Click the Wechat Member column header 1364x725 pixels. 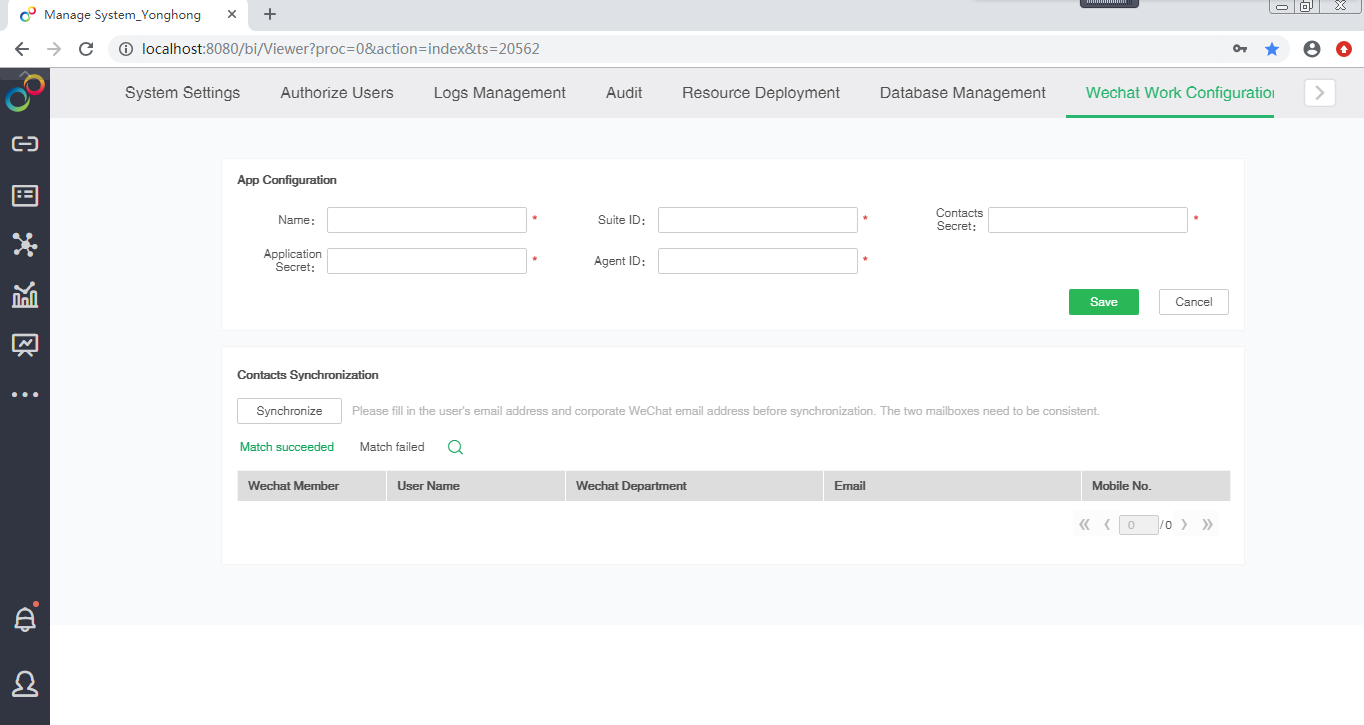312,486
